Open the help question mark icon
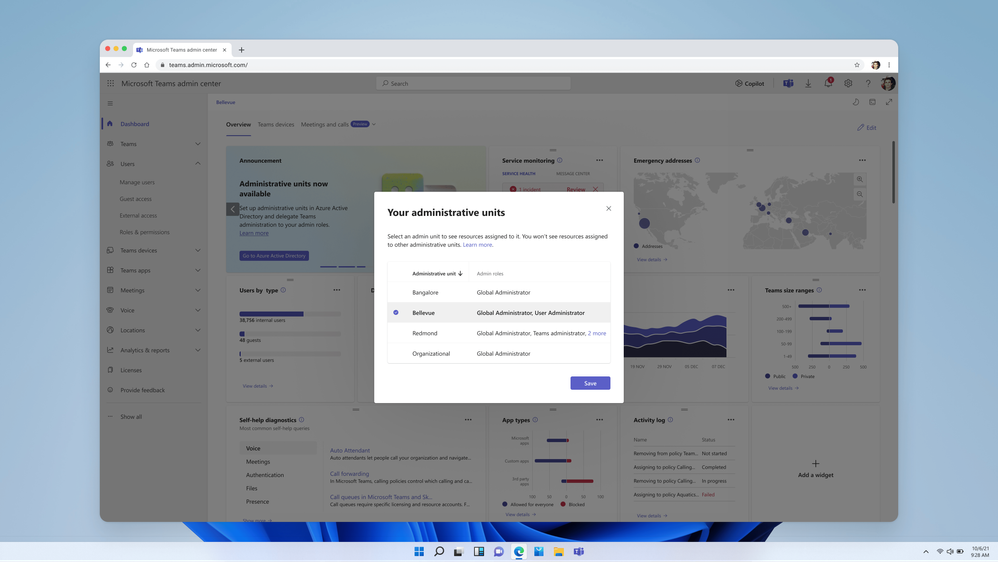998x562 pixels. [868, 83]
